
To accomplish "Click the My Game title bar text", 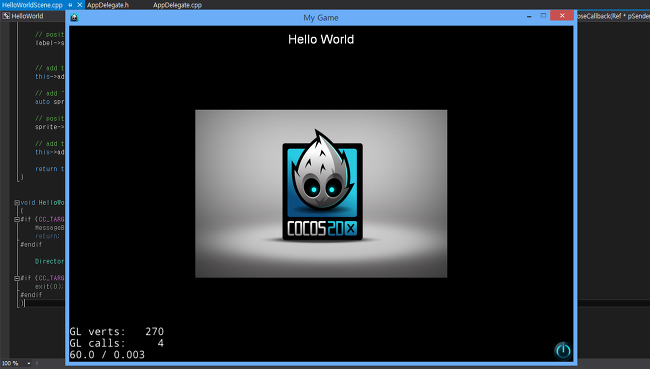I will point(321,18).
